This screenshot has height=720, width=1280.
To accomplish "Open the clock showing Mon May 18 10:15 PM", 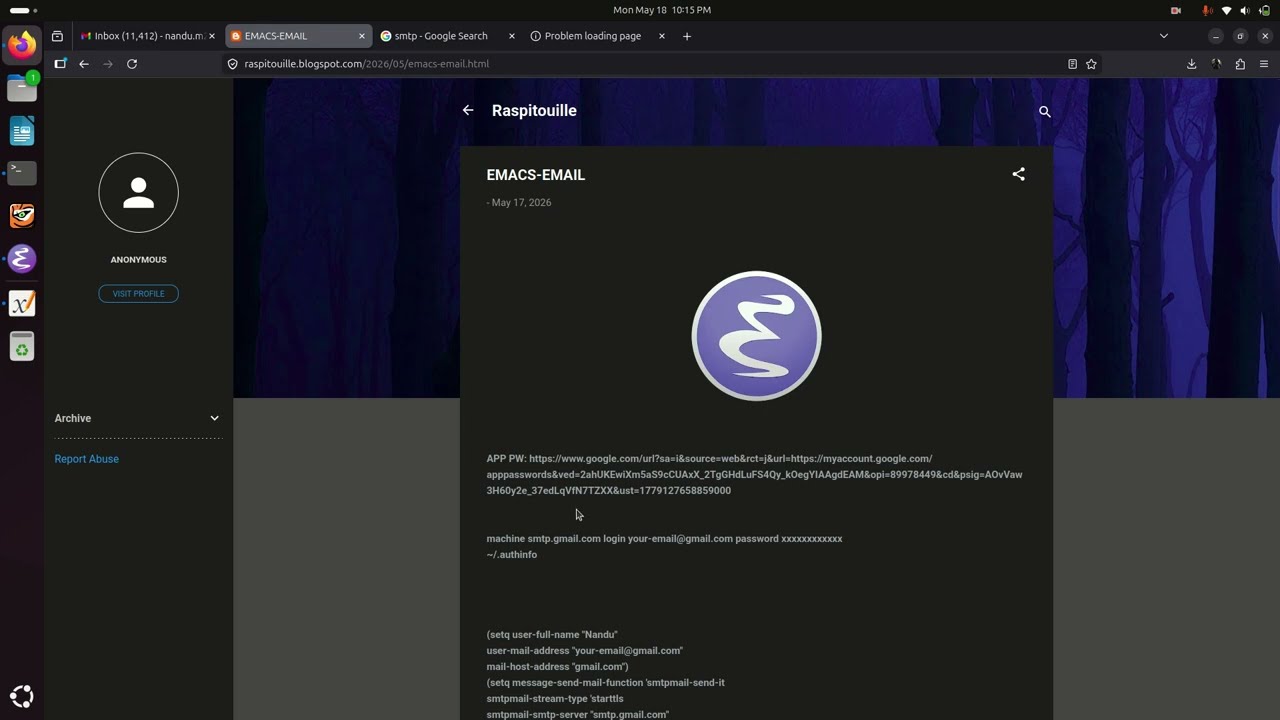I will [x=662, y=10].
